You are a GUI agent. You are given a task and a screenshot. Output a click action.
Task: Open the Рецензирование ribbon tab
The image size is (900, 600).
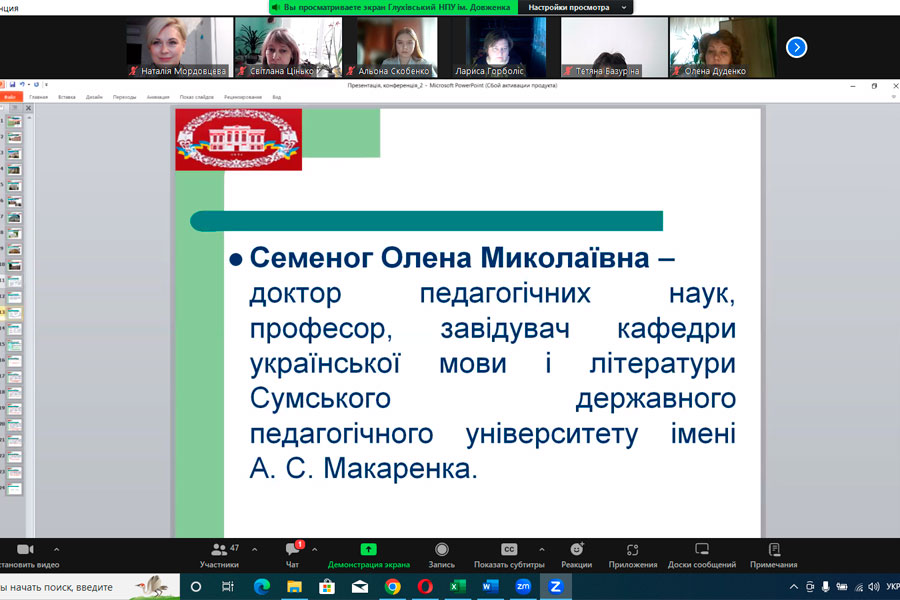click(243, 97)
